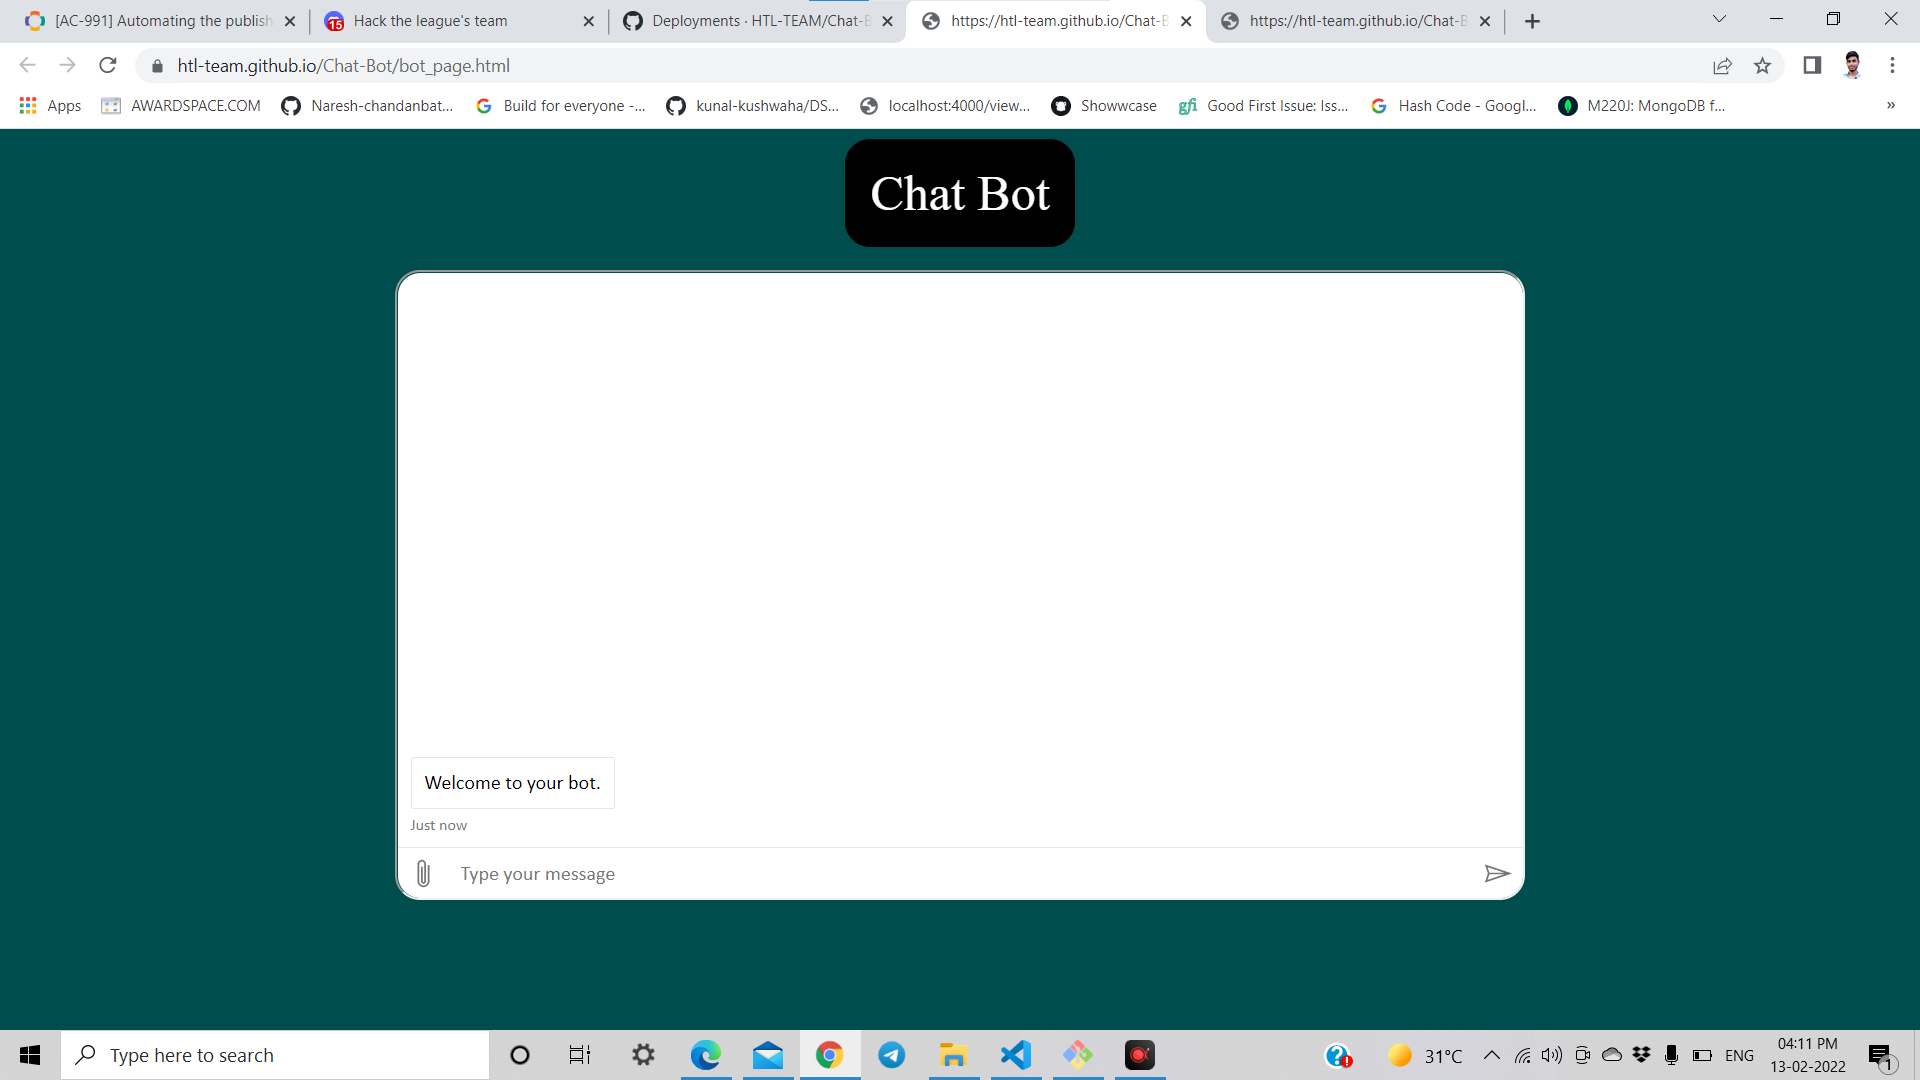Open Visual Studio Code from taskbar

(x=1015, y=1055)
